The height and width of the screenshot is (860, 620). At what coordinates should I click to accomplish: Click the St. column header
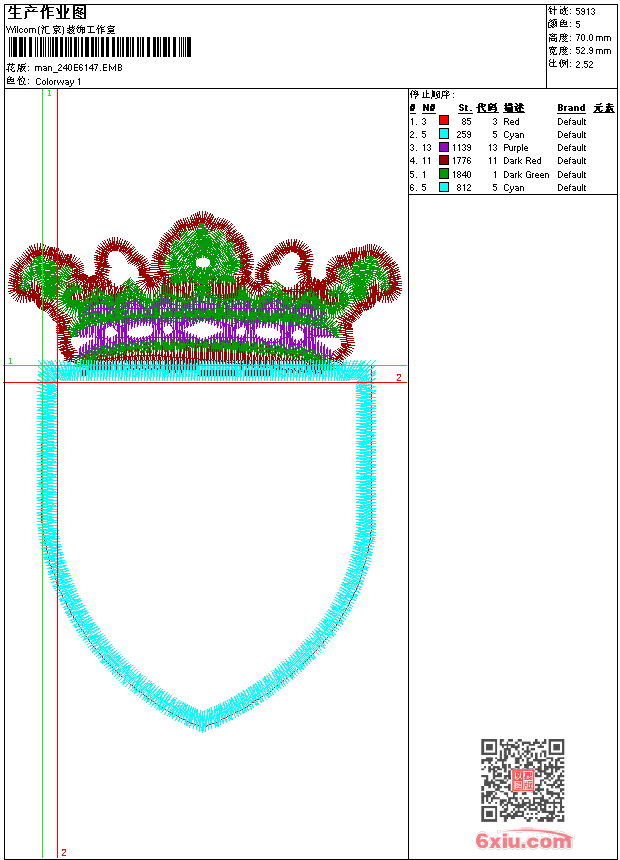464,108
